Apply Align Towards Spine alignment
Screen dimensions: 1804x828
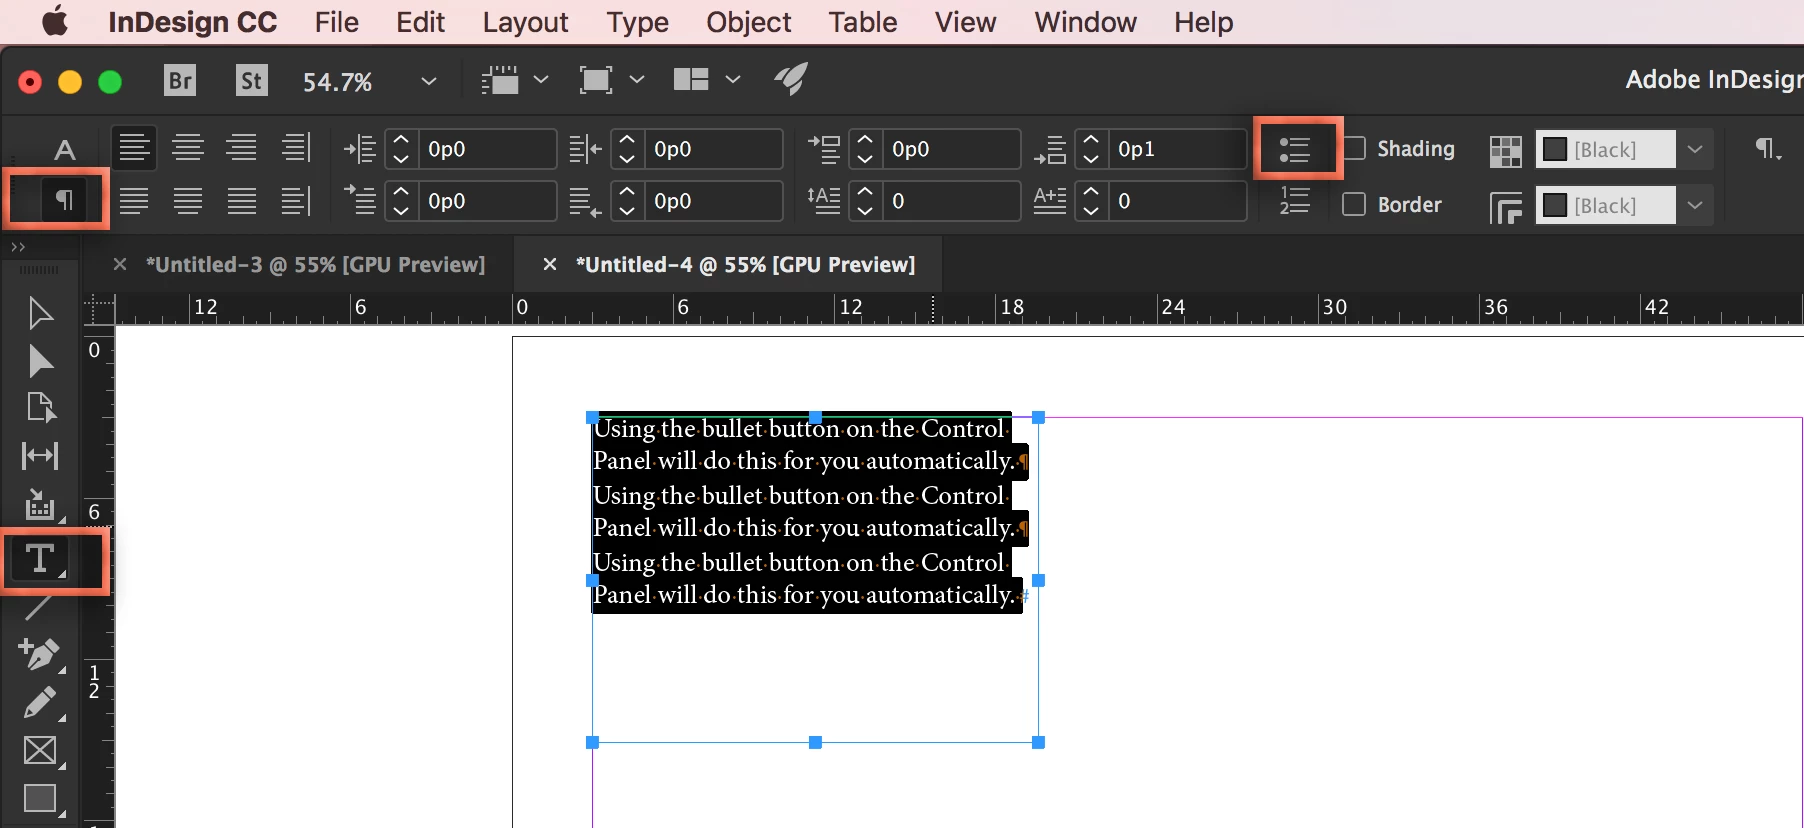click(x=296, y=148)
